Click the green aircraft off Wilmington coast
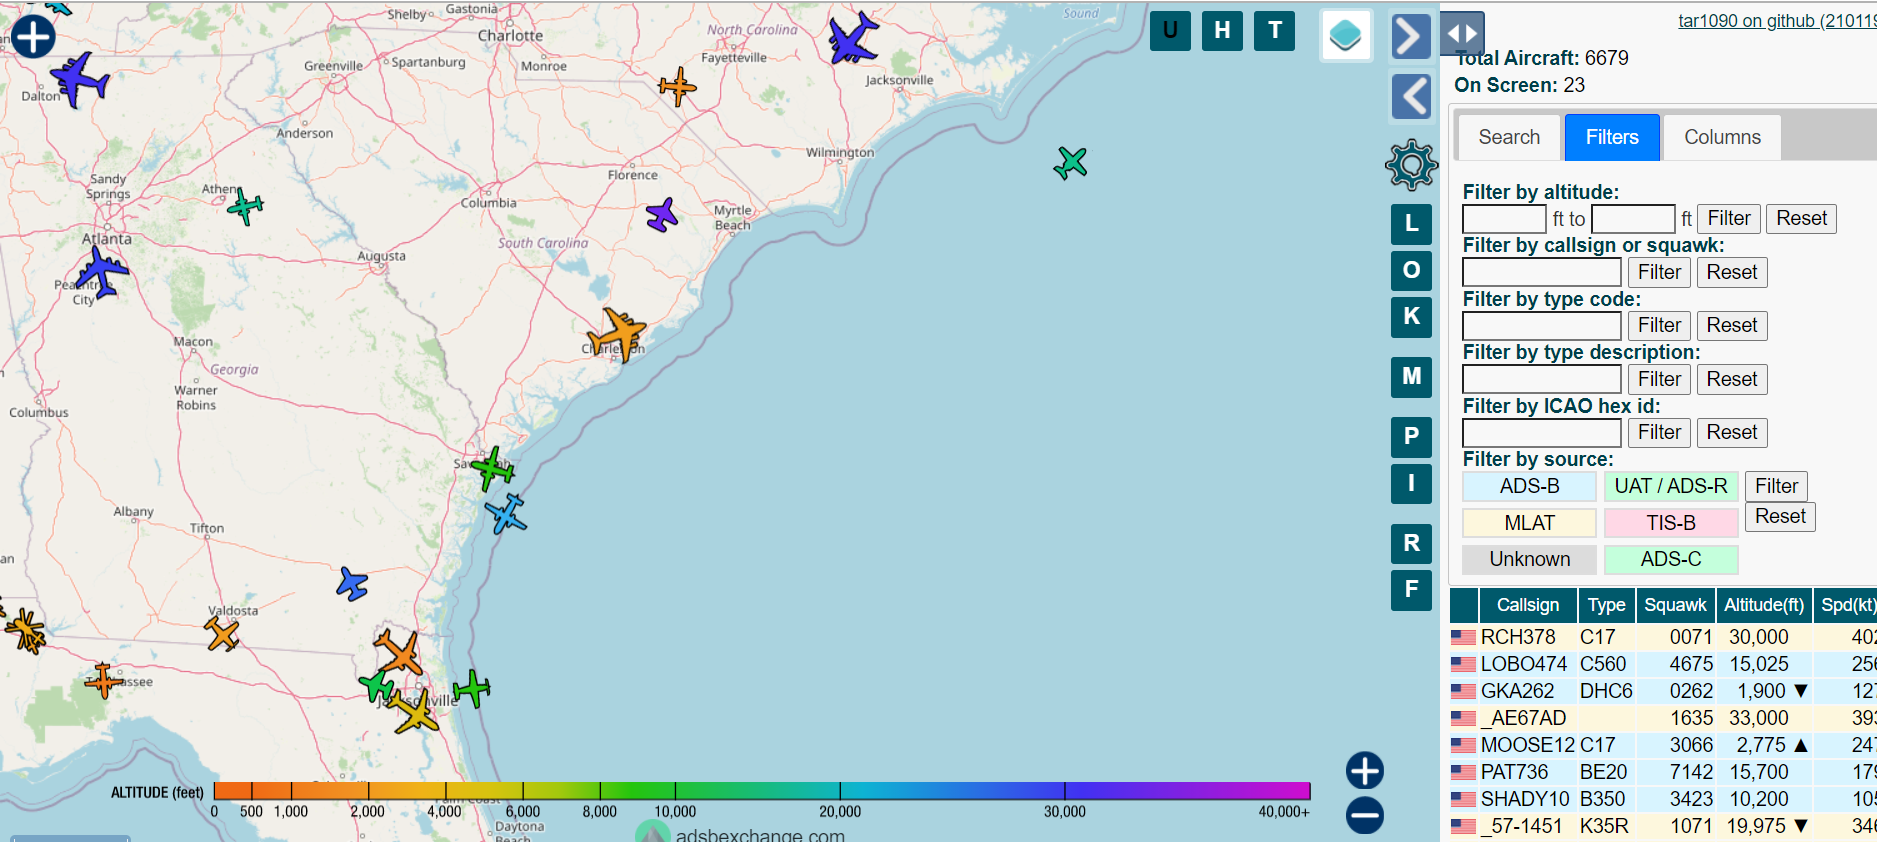This screenshot has width=1877, height=842. click(1070, 162)
